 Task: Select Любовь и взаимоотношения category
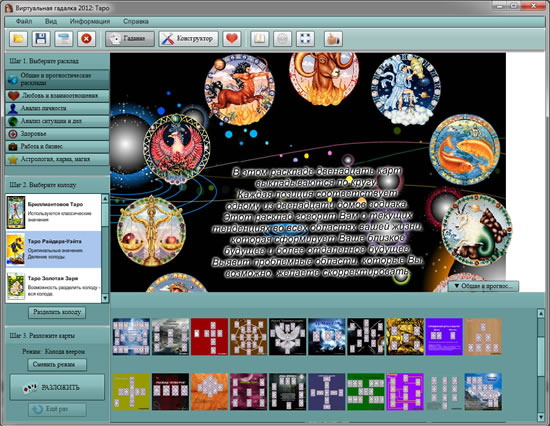tap(58, 95)
